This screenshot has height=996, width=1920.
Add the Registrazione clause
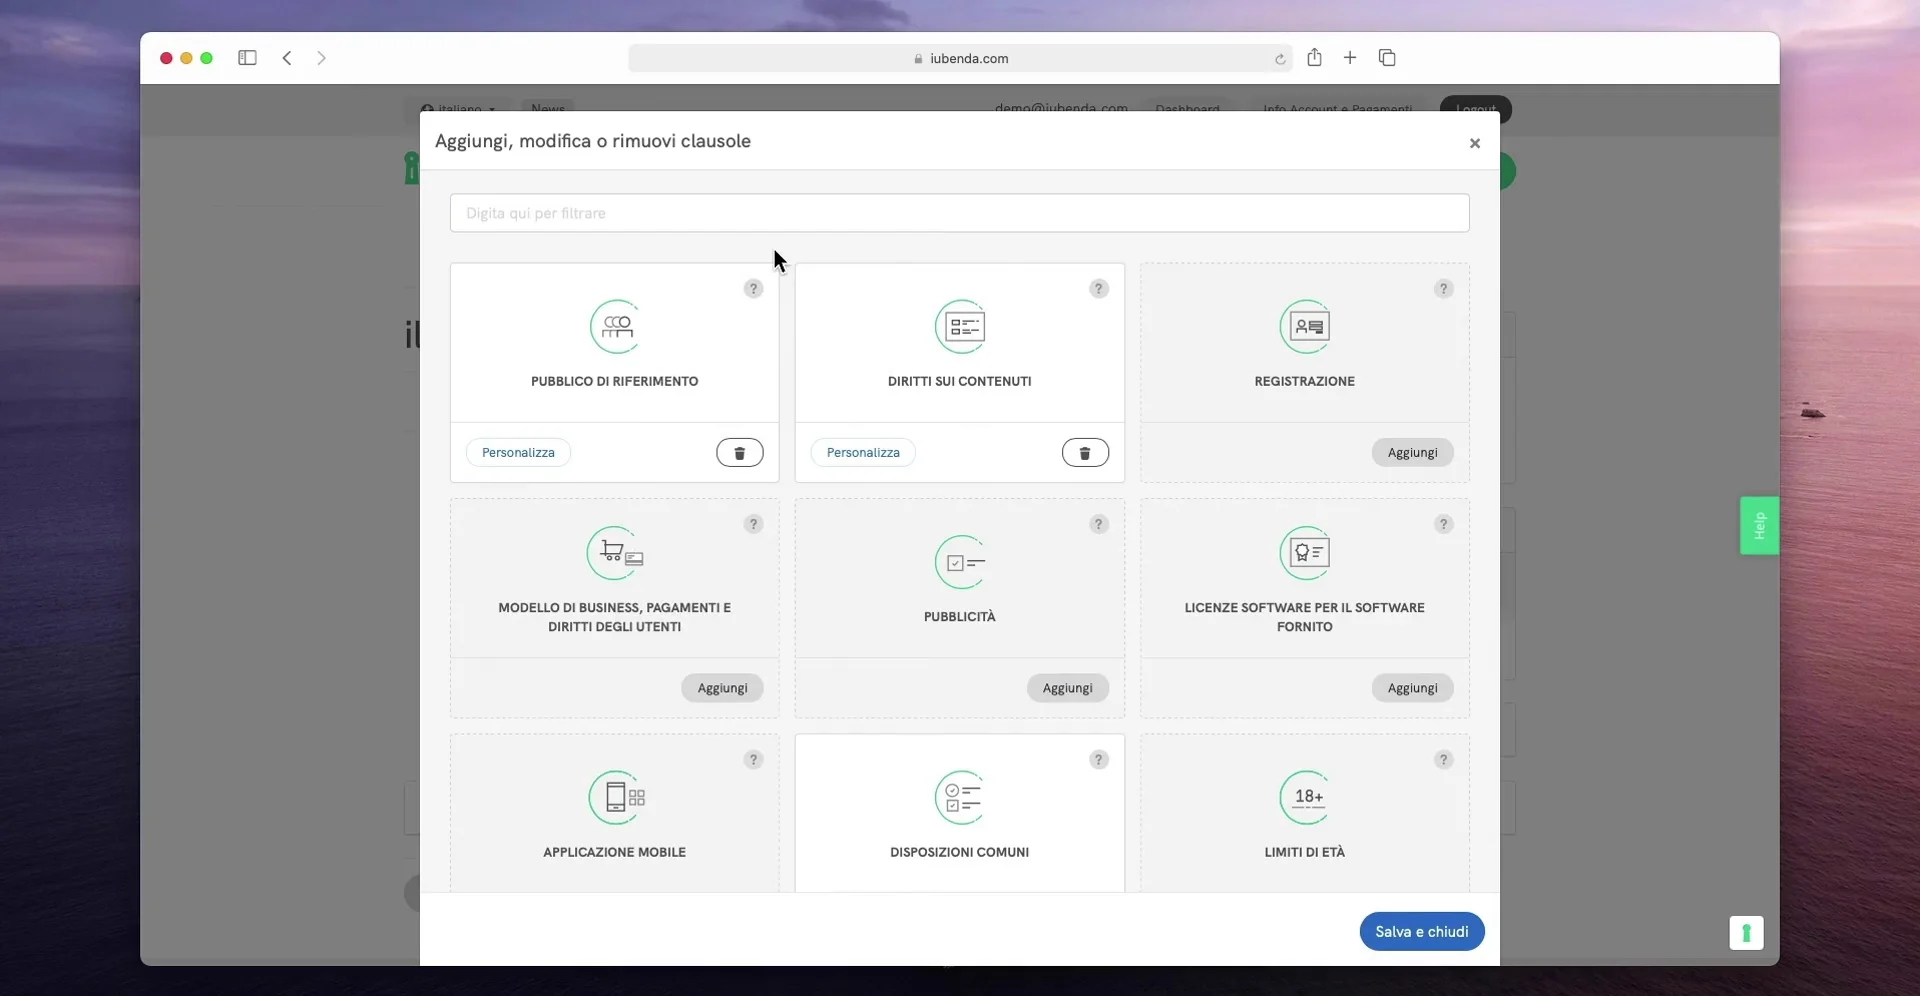coord(1412,453)
